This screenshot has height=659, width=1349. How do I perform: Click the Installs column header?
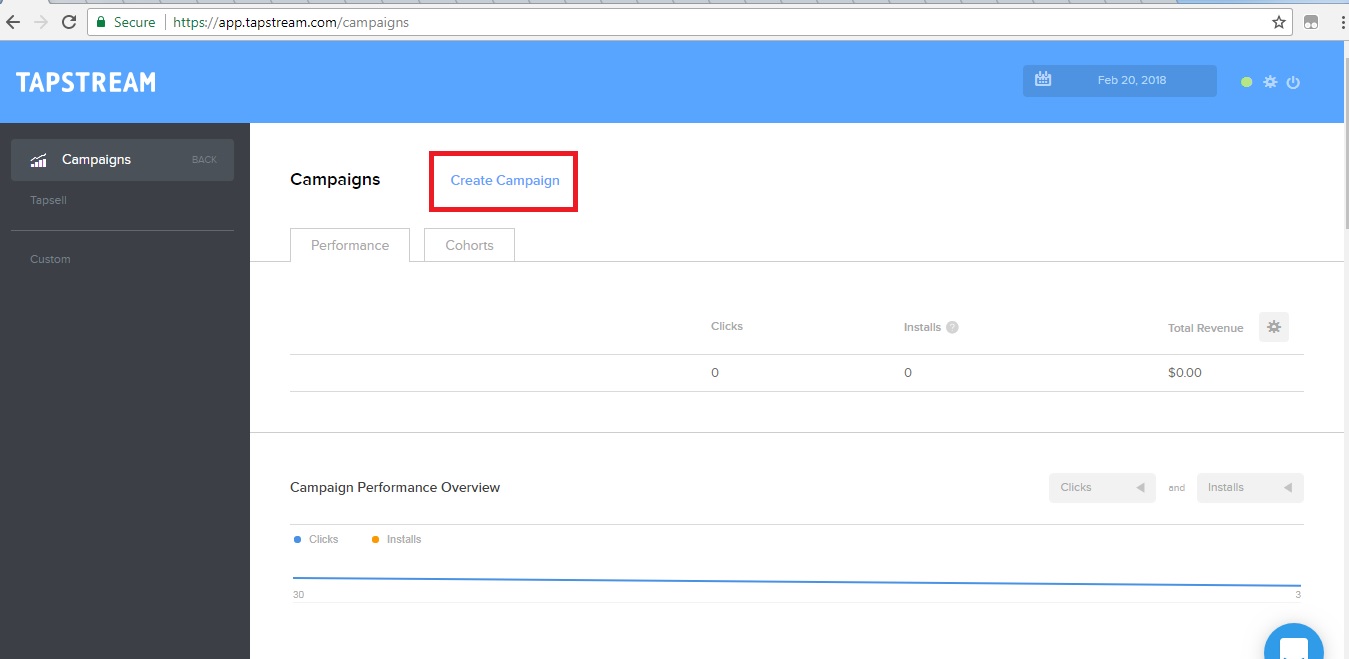click(922, 327)
